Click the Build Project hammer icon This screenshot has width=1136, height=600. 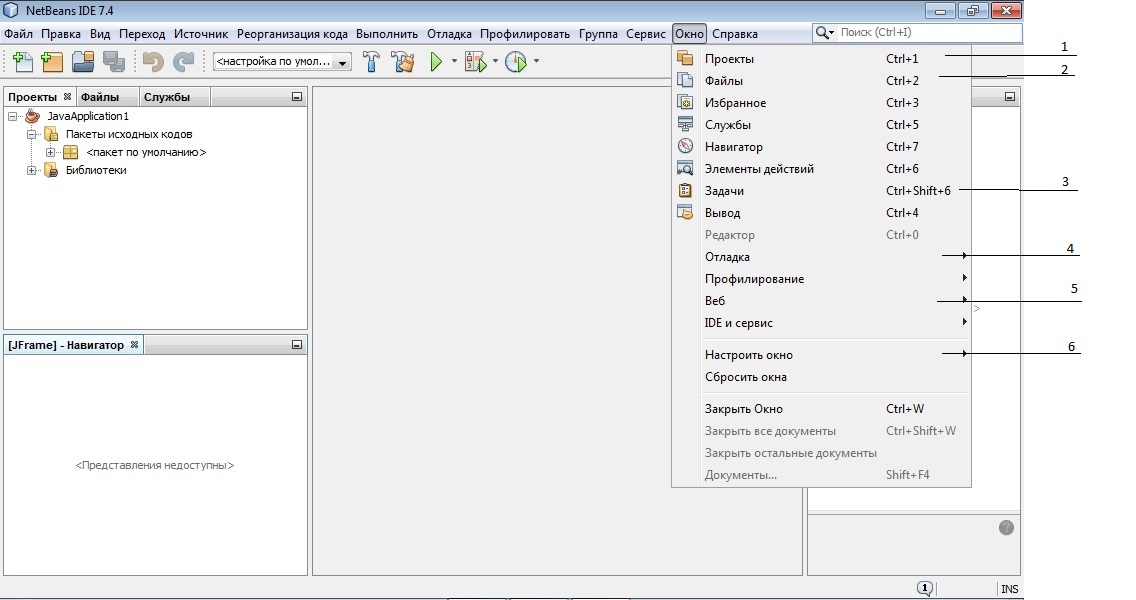[371, 62]
